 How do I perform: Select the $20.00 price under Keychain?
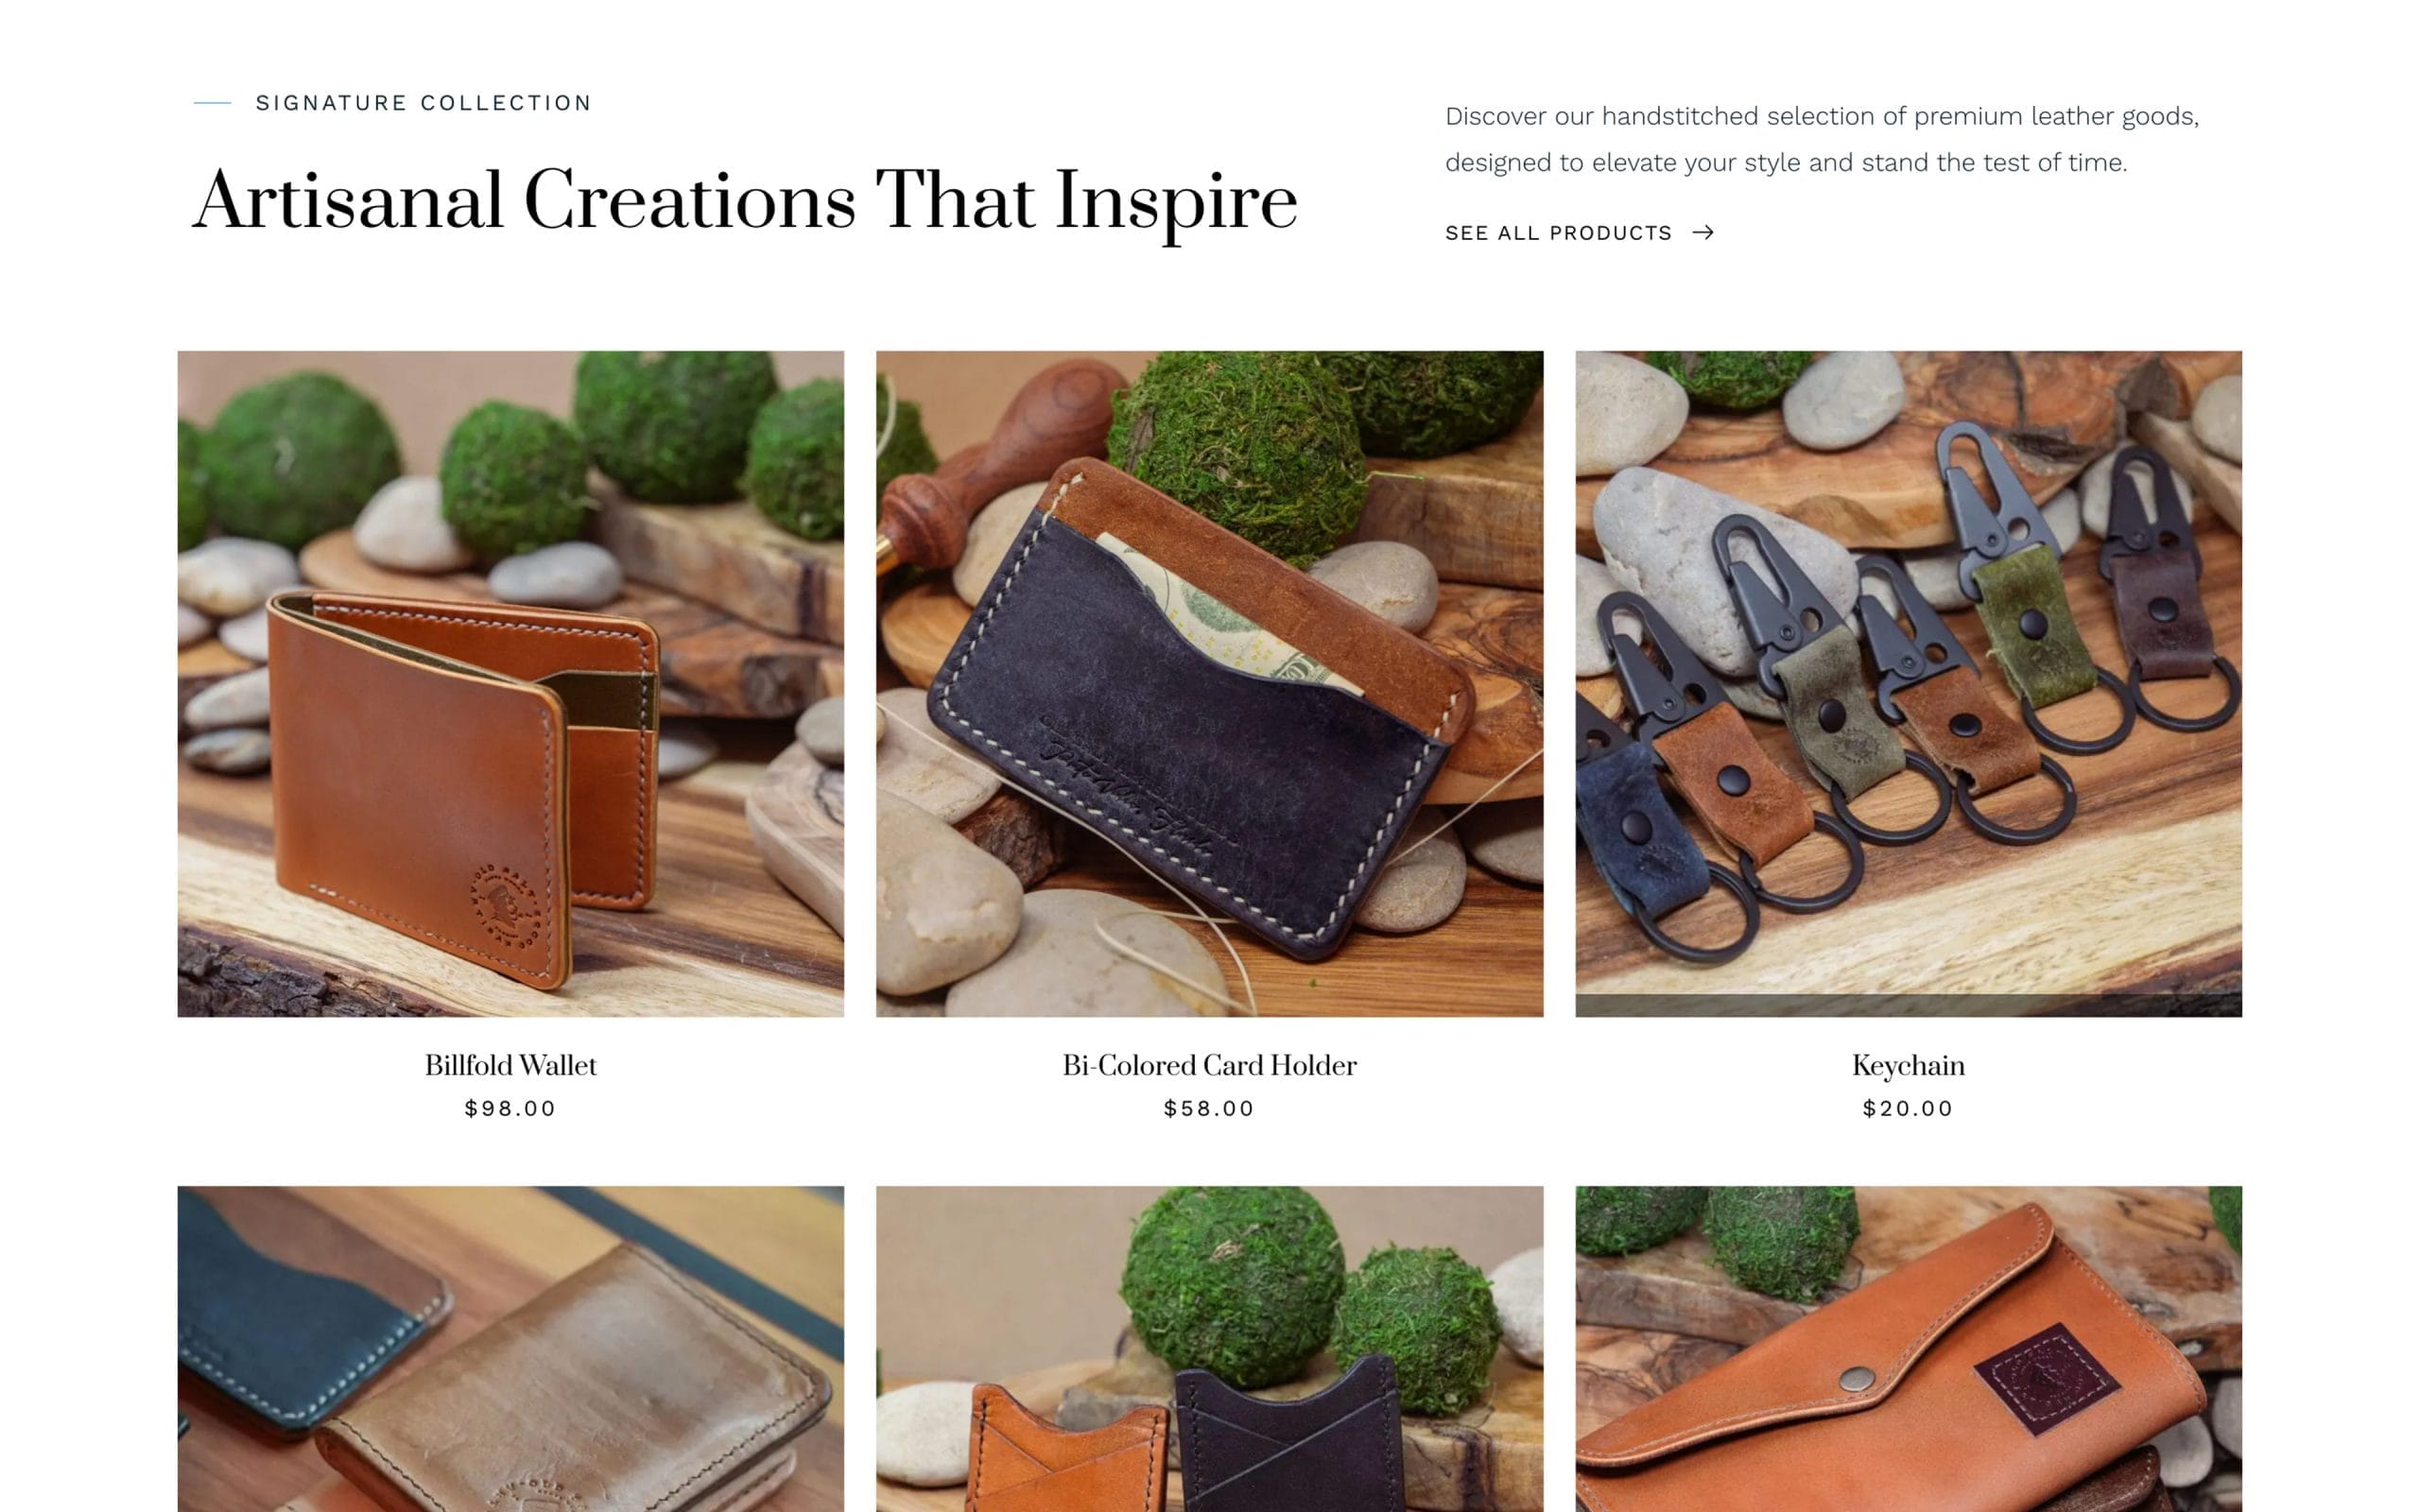(1908, 1108)
